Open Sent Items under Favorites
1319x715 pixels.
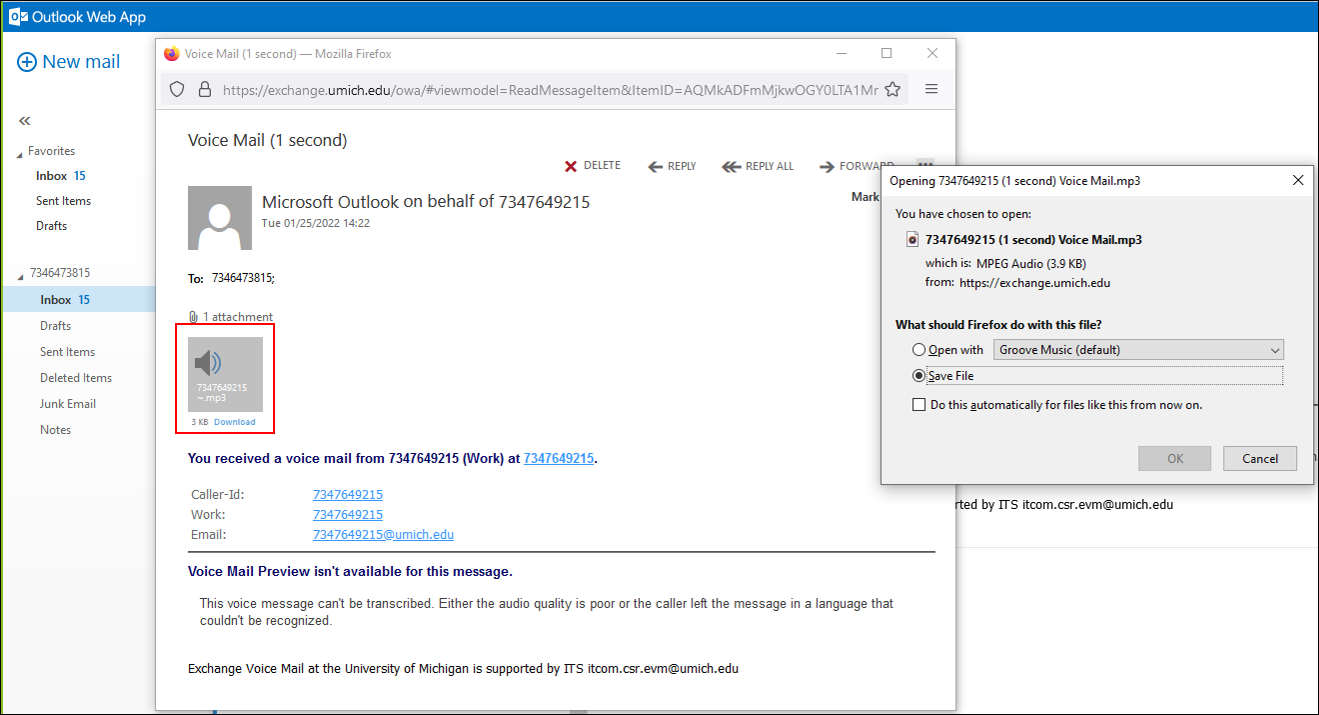63,201
